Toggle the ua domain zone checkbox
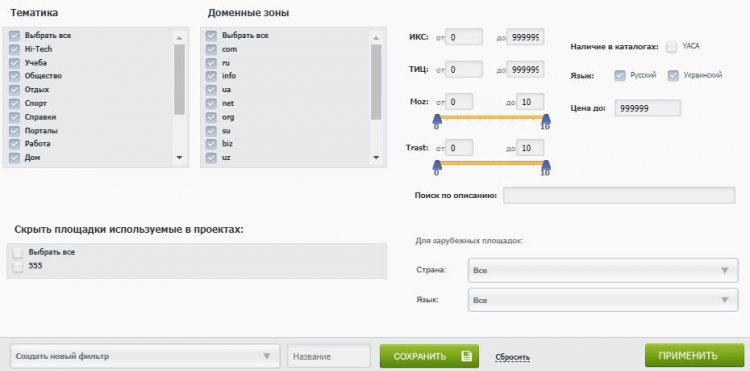The image size is (750, 371). tap(211, 90)
